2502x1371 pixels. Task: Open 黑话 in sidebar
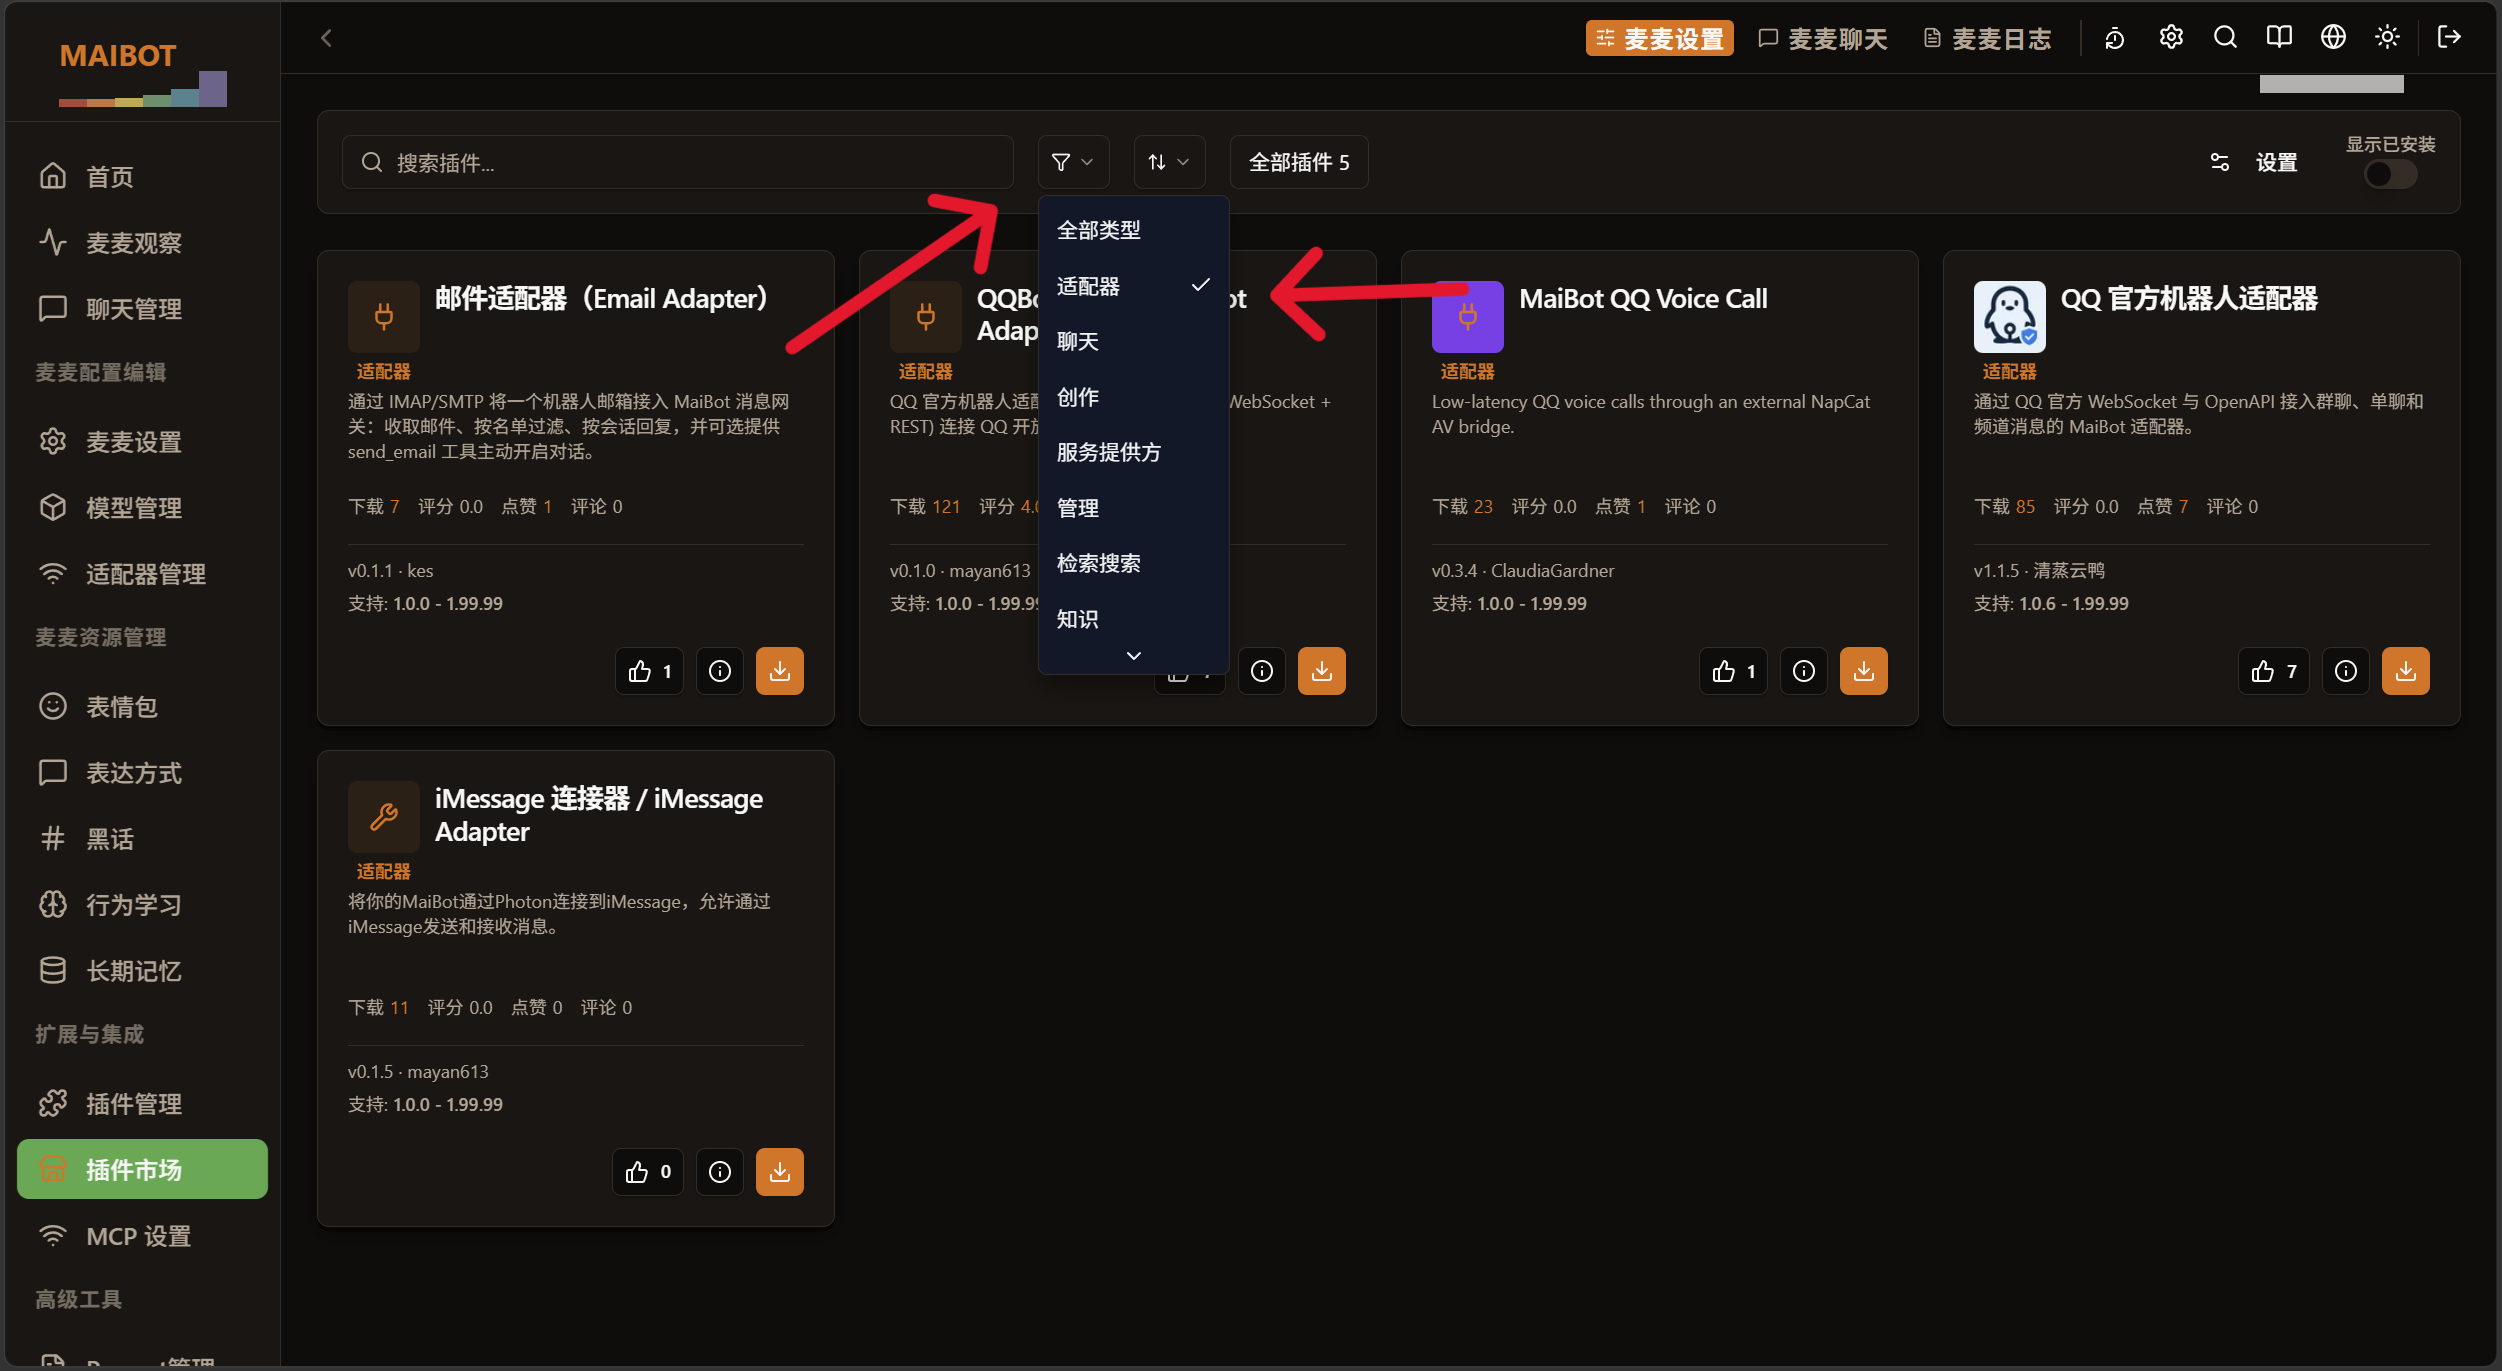pyautogui.click(x=143, y=839)
